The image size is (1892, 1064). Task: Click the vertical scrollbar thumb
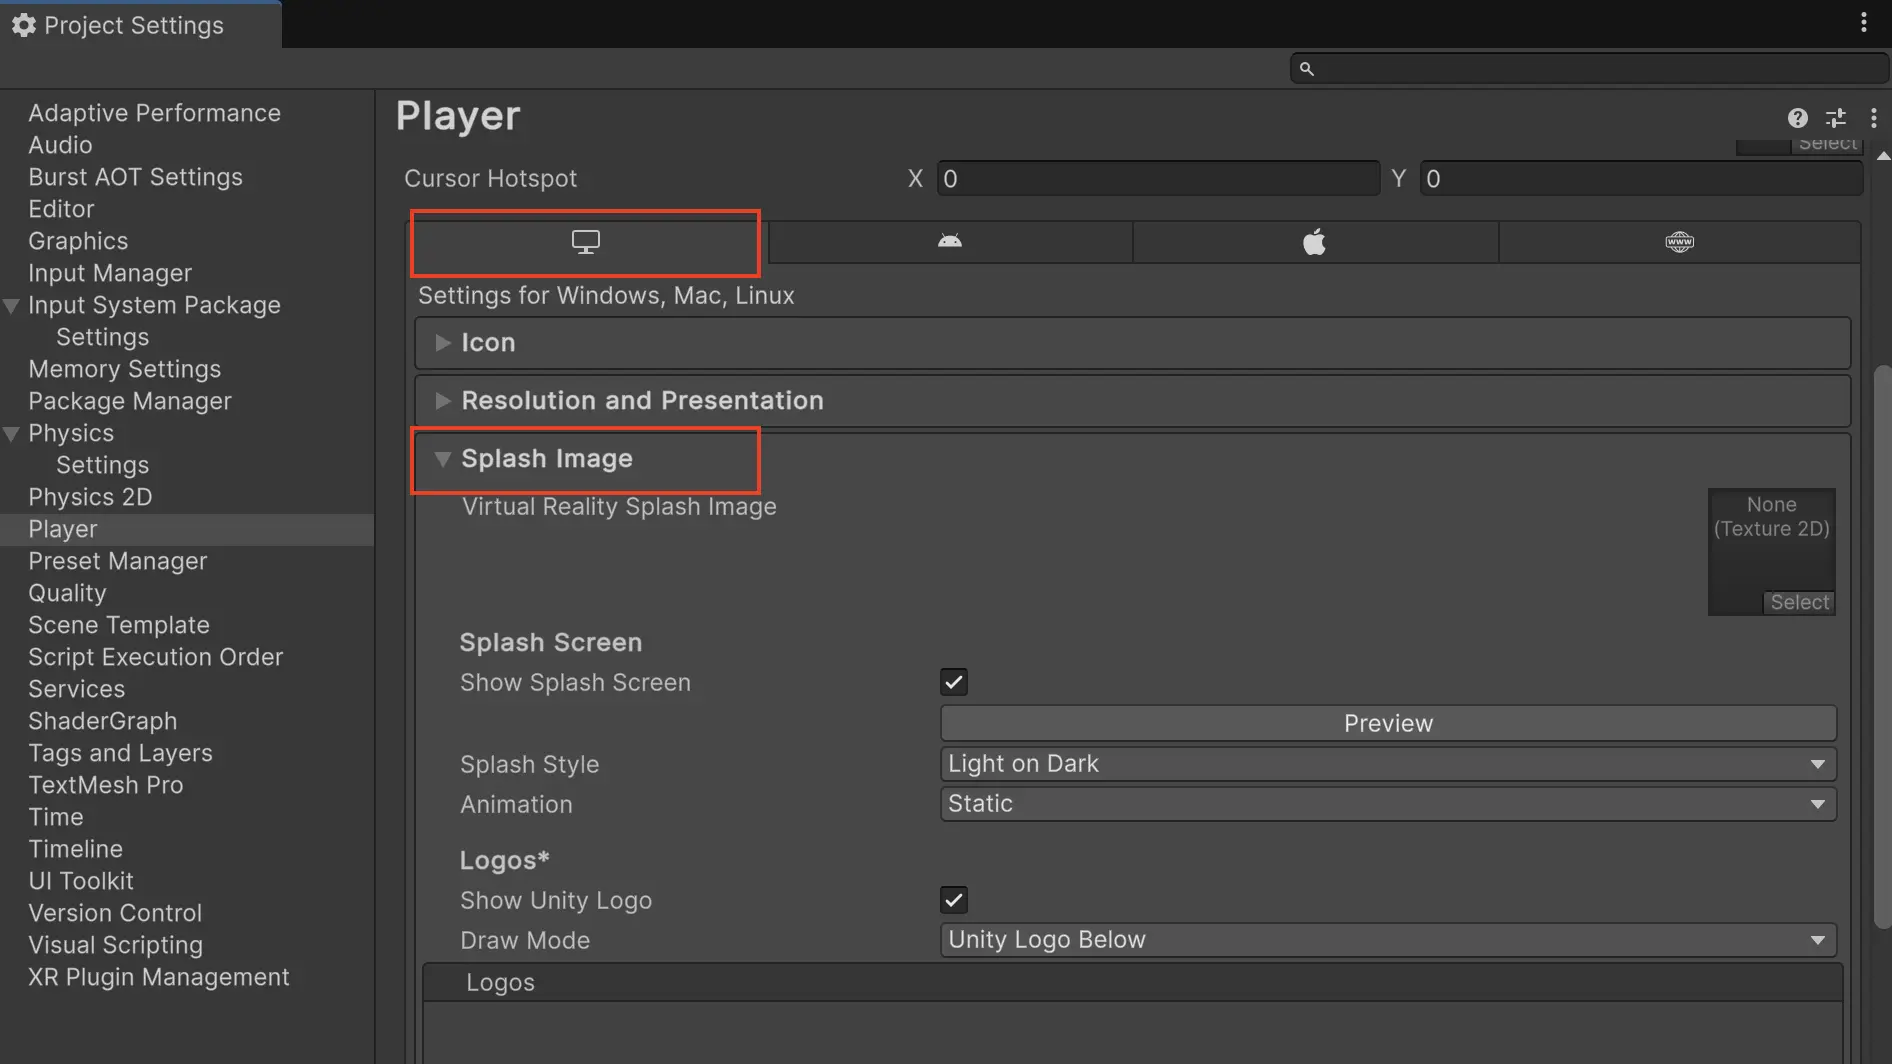[1882, 647]
